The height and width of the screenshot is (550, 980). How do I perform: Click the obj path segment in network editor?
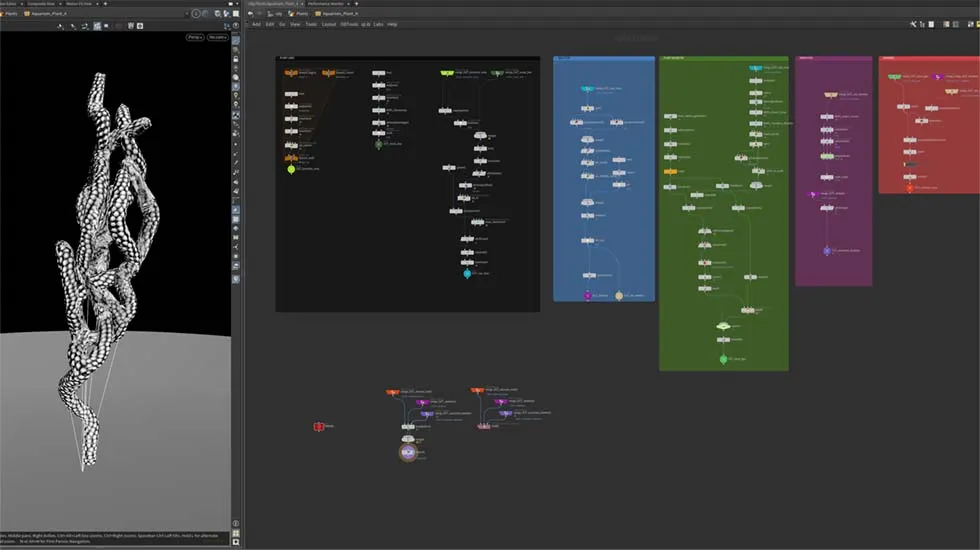click(279, 14)
